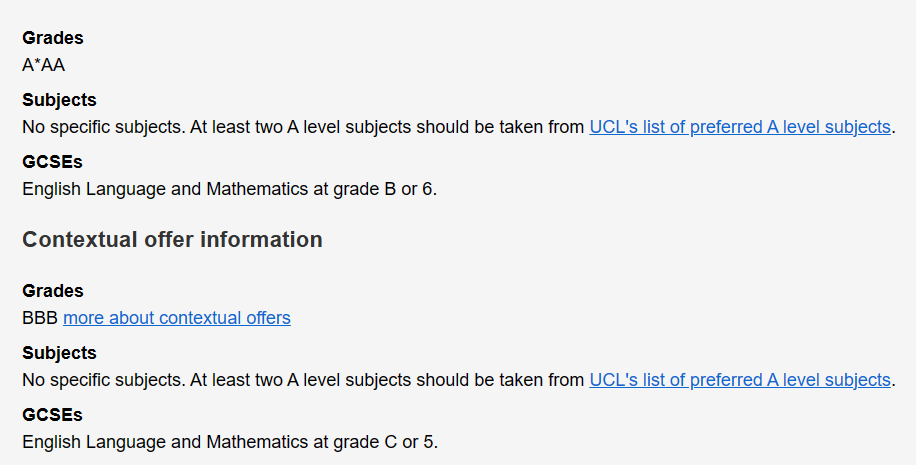Click the 'grade B or 6' GCSE text

click(x=385, y=189)
